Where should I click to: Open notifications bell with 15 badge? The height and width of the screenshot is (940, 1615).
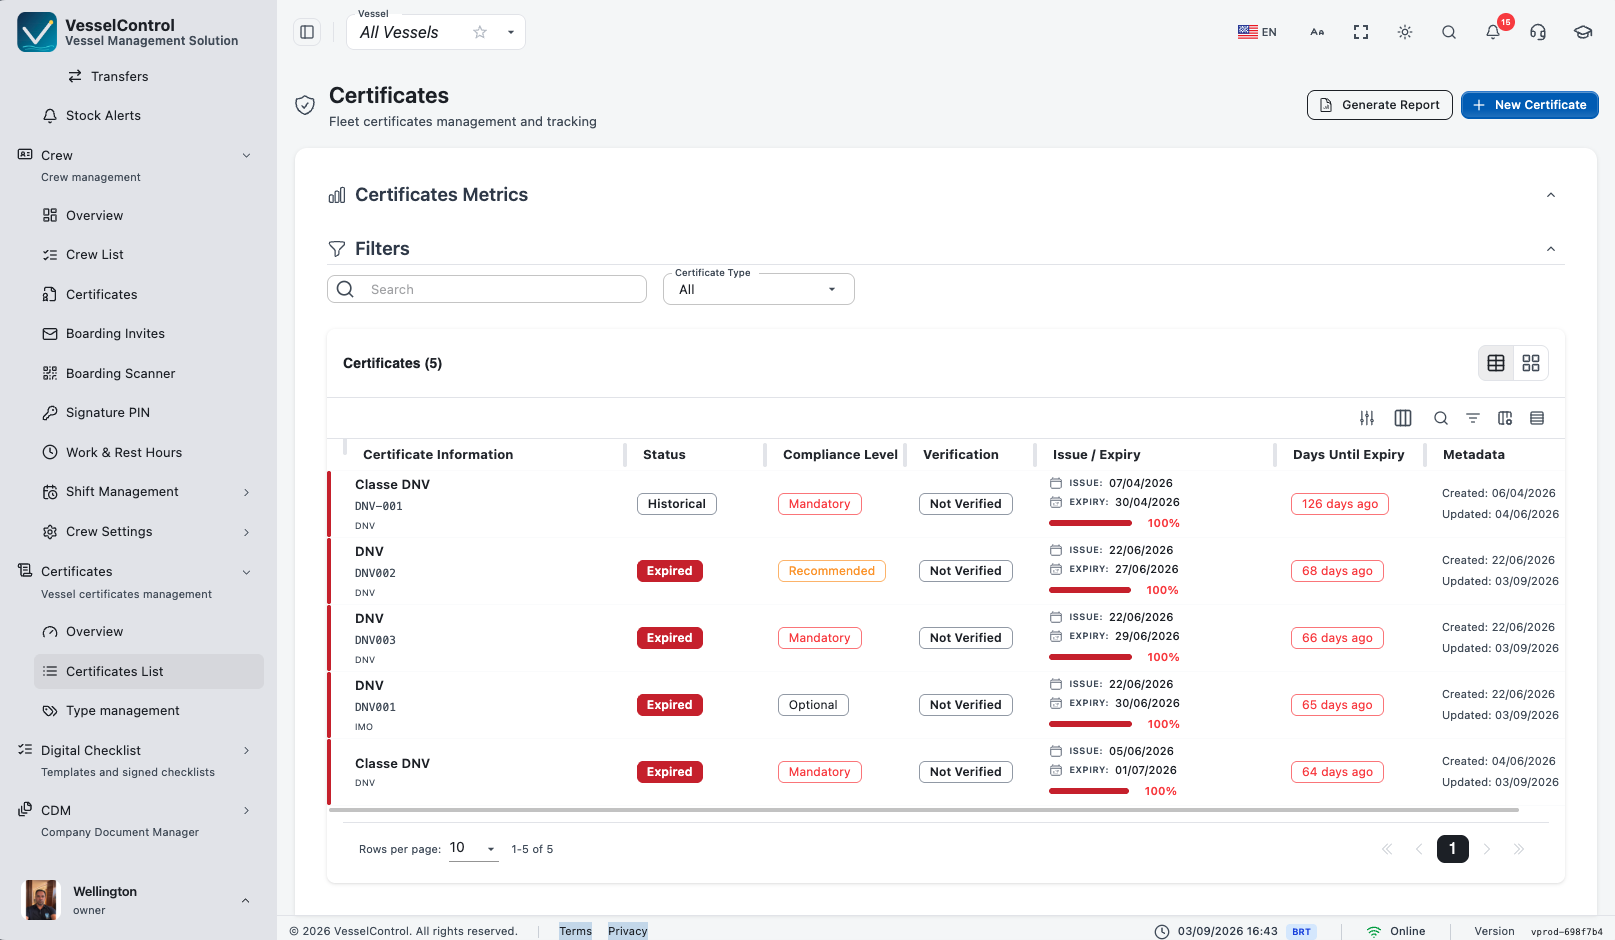(1493, 32)
